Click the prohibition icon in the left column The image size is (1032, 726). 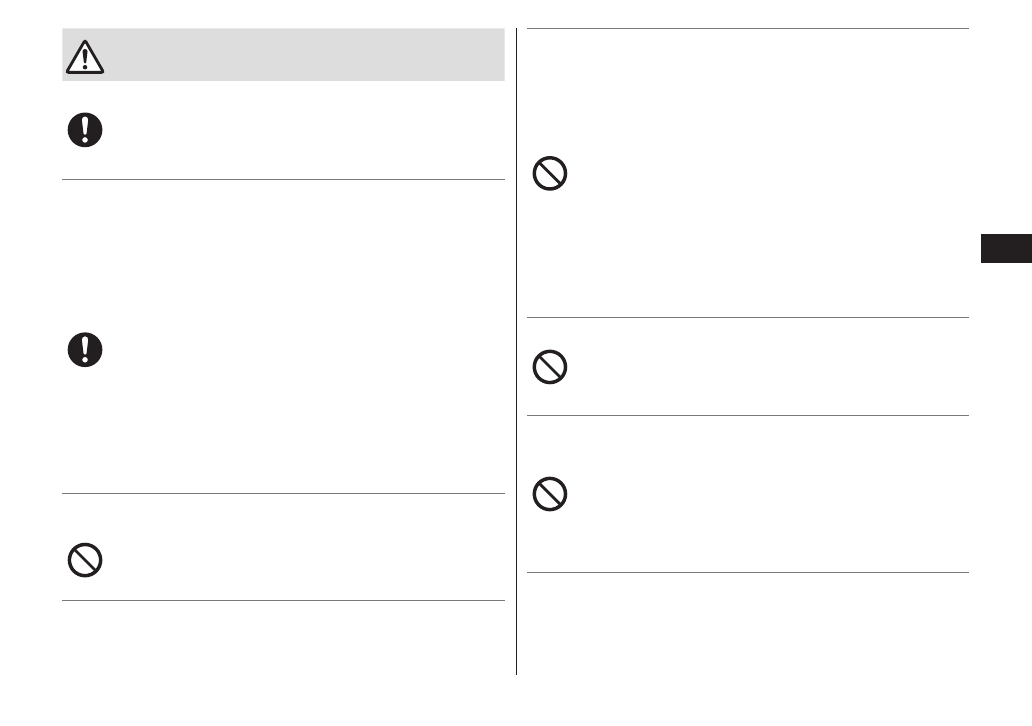tap(85, 559)
